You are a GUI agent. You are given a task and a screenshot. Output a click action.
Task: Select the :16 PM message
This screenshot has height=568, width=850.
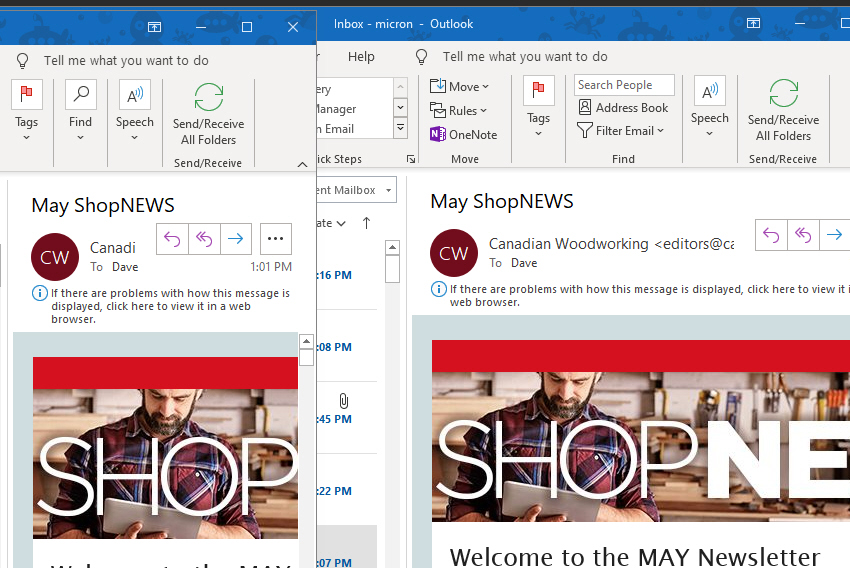point(347,275)
